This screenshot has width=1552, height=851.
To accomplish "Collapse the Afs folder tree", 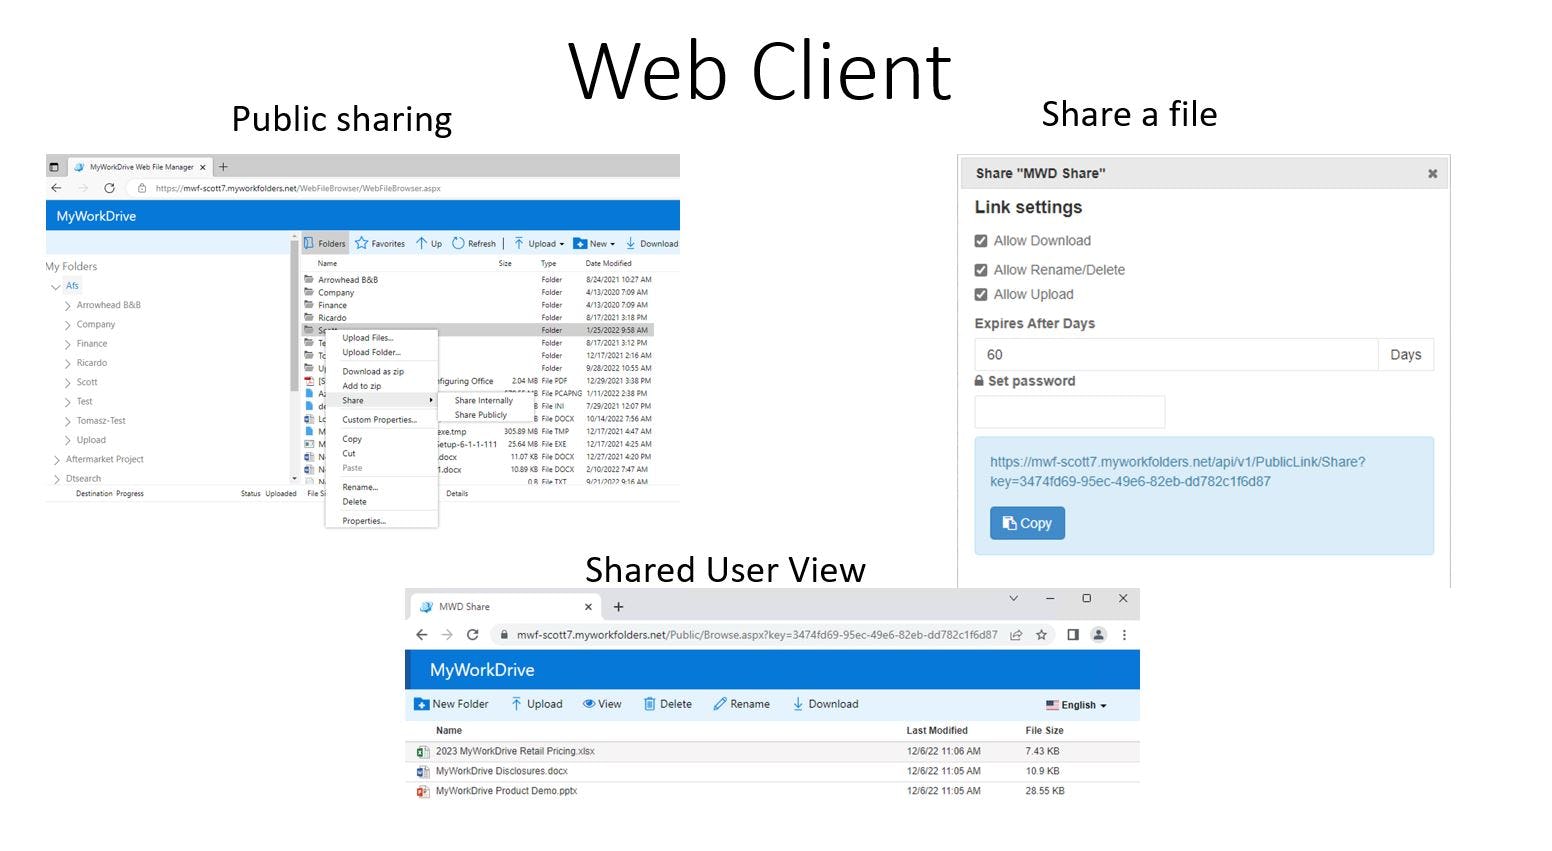I will [57, 285].
